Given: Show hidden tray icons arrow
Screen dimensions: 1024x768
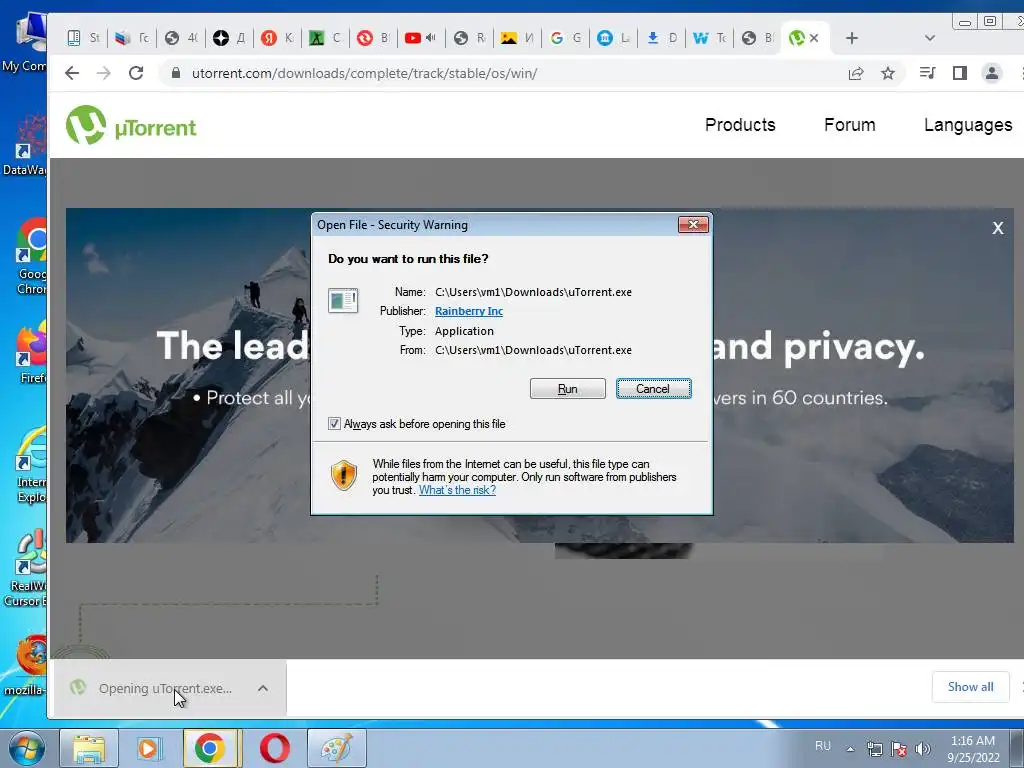Looking at the screenshot, I should (850, 749).
